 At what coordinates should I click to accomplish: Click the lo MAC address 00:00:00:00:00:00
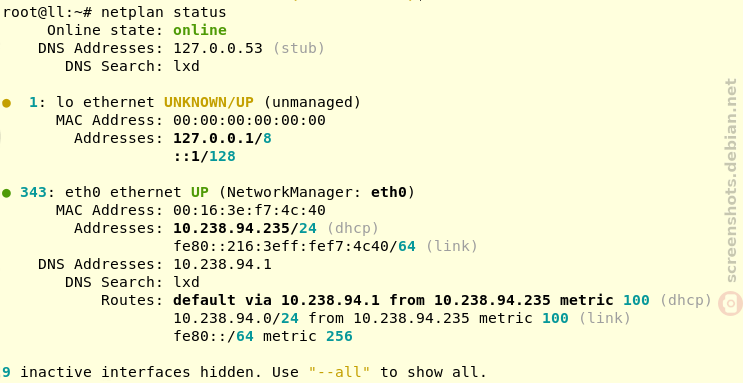pos(249,120)
